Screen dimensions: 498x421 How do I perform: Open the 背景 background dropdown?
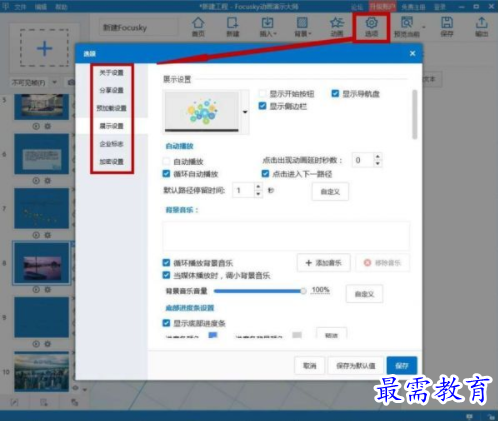pos(310,34)
